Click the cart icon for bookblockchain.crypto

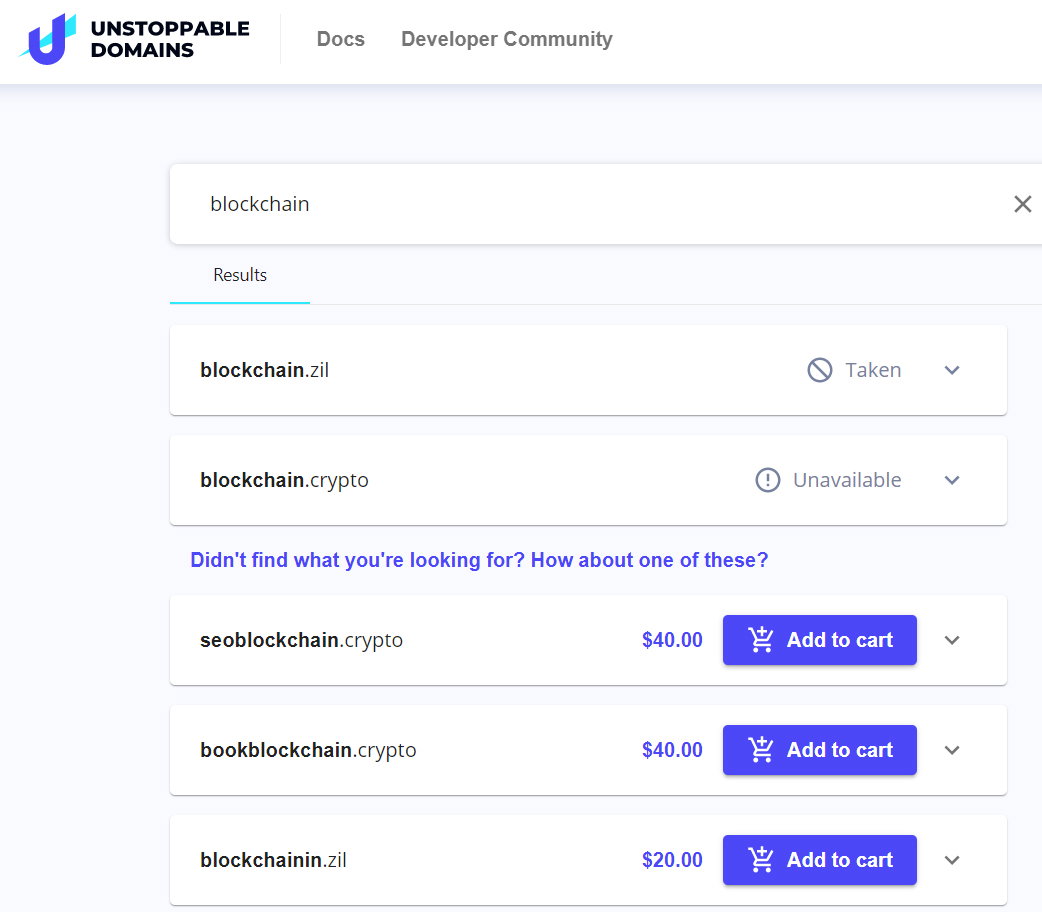coord(761,750)
